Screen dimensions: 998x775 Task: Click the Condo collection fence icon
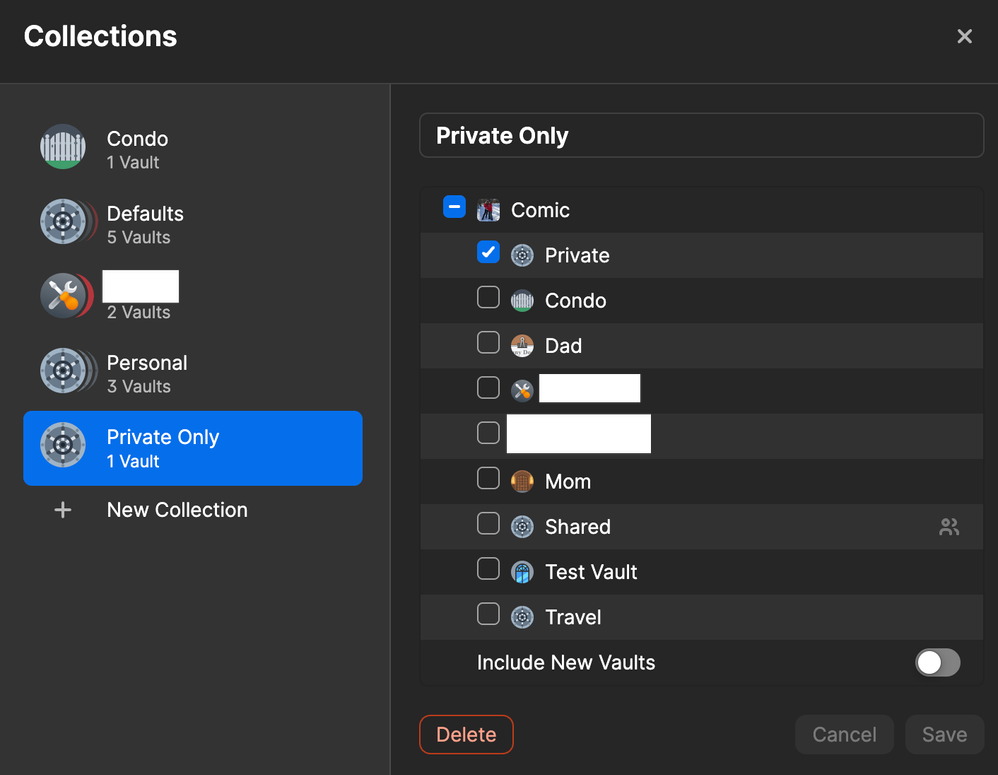pos(63,147)
